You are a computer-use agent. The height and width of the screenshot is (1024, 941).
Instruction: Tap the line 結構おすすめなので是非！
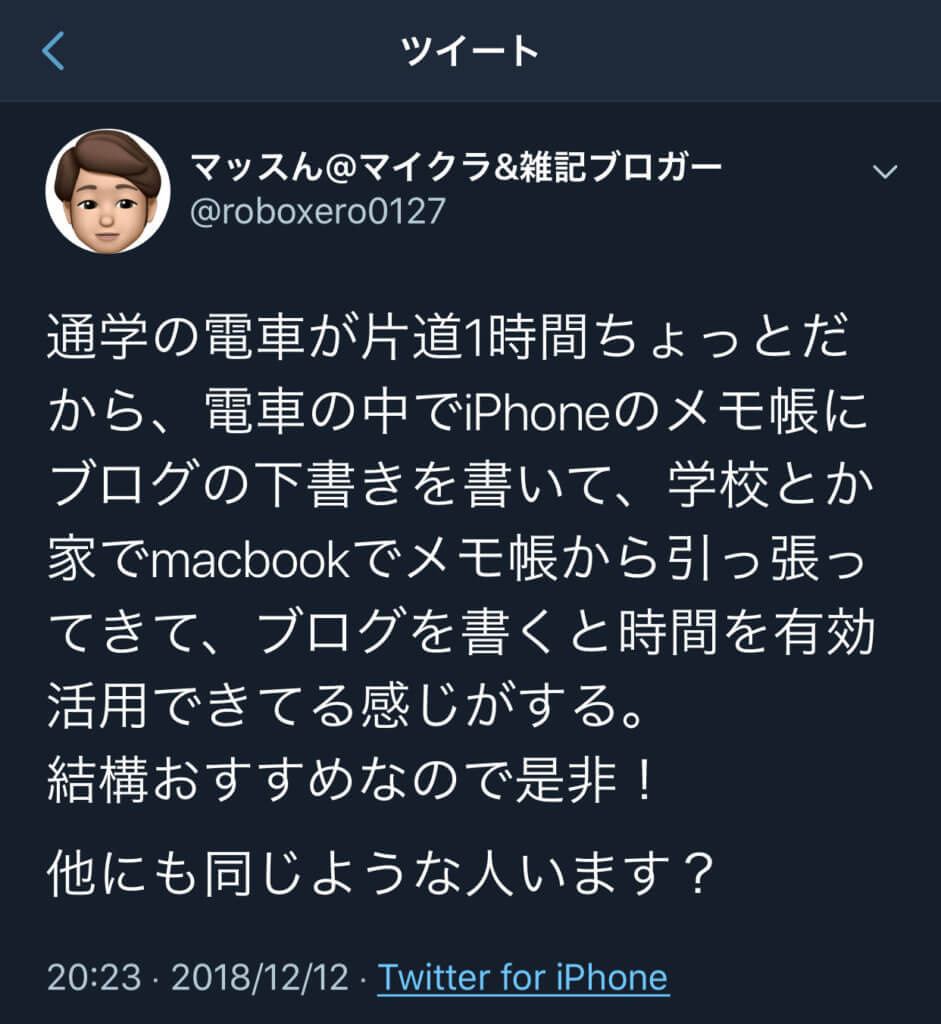coord(351,781)
